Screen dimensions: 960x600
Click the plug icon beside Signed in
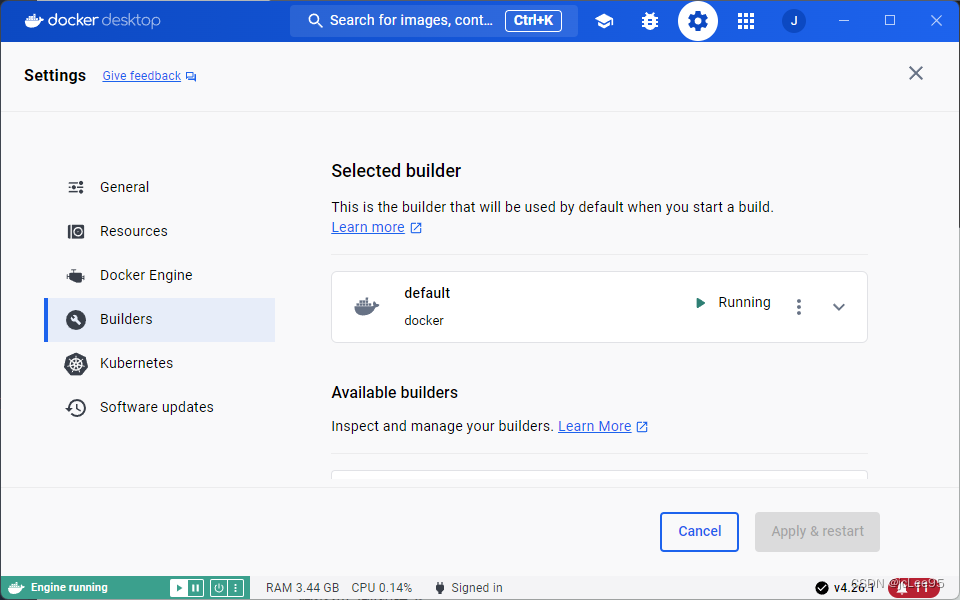coord(440,588)
